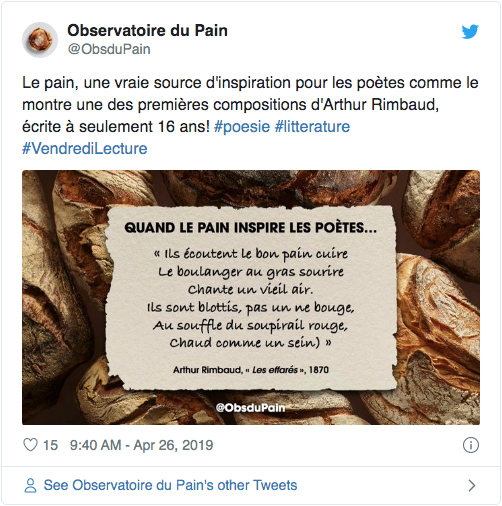
Task: Open the bread photo attached to tweet
Action: click(x=251, y=297)
